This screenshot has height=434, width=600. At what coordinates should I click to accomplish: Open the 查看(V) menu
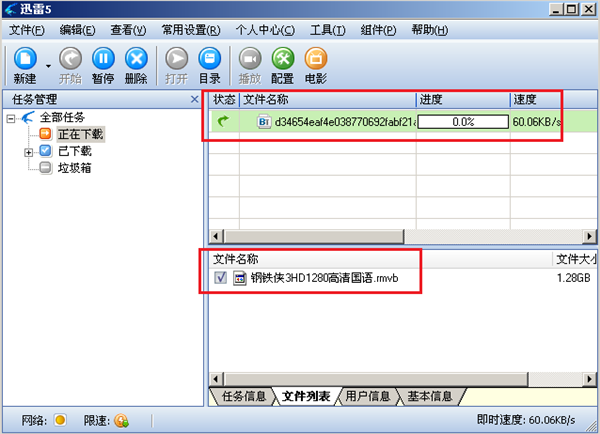point(128,30)
